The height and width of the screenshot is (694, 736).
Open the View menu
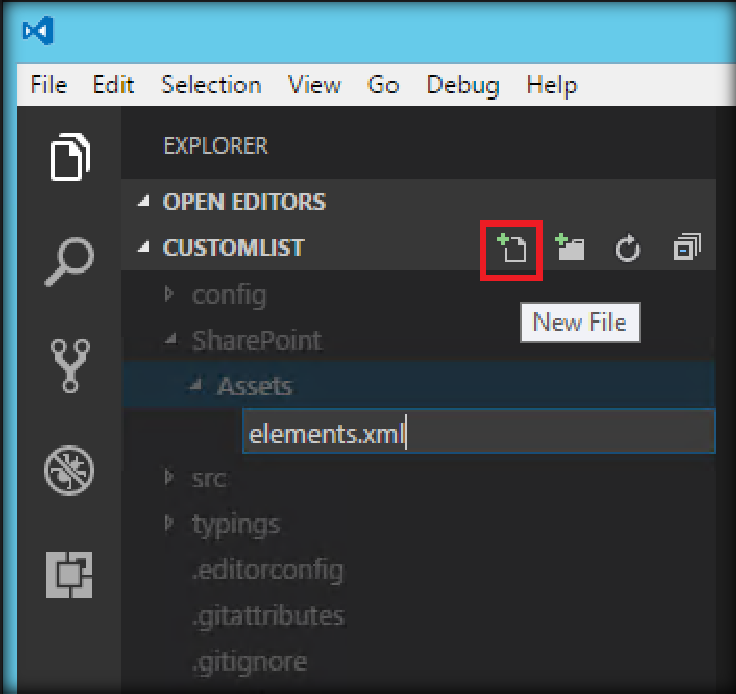coord(314,85)
